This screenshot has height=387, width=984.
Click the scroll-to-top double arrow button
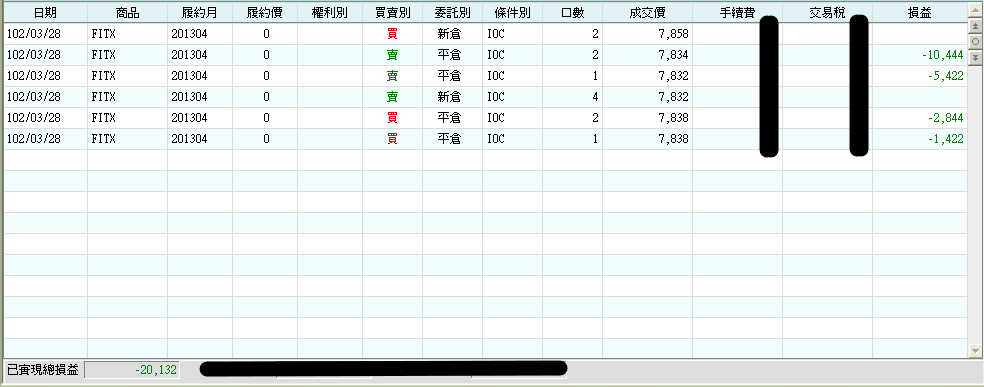click(x=975, y=26)
